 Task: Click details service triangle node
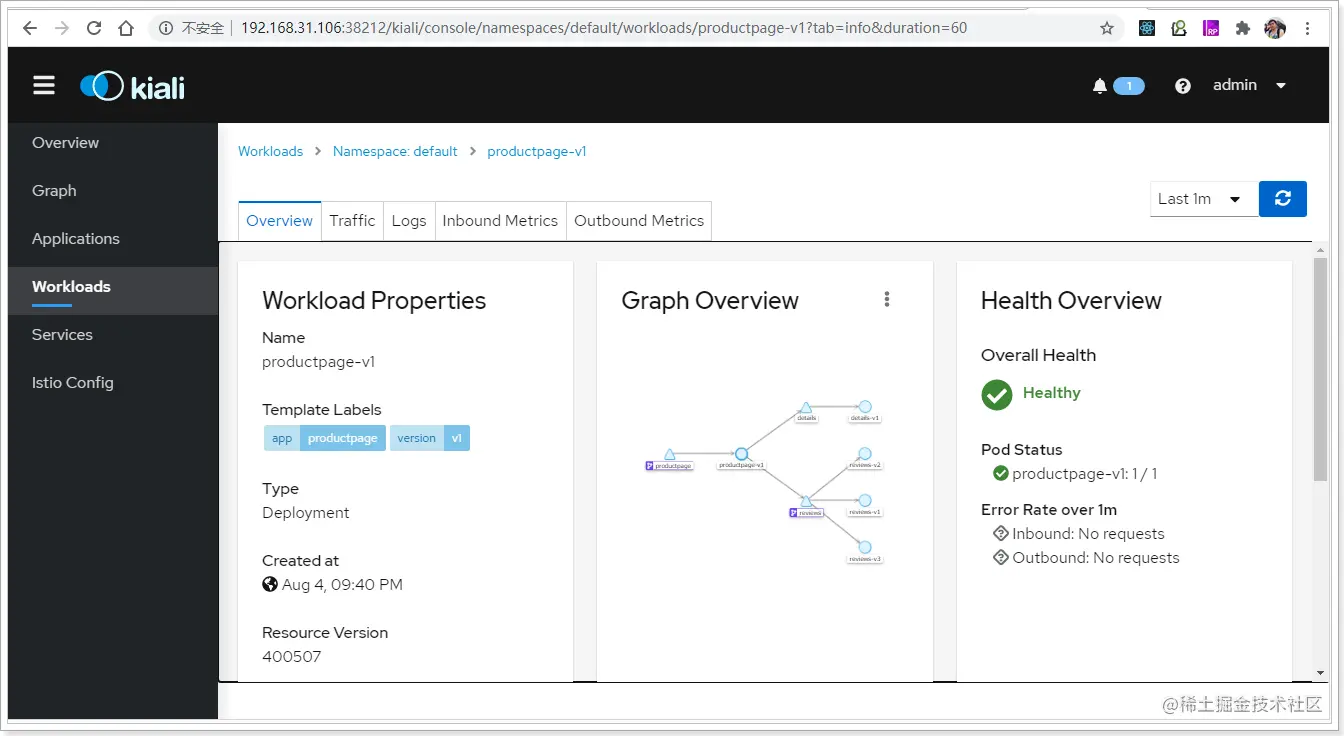tap(806, 408)
